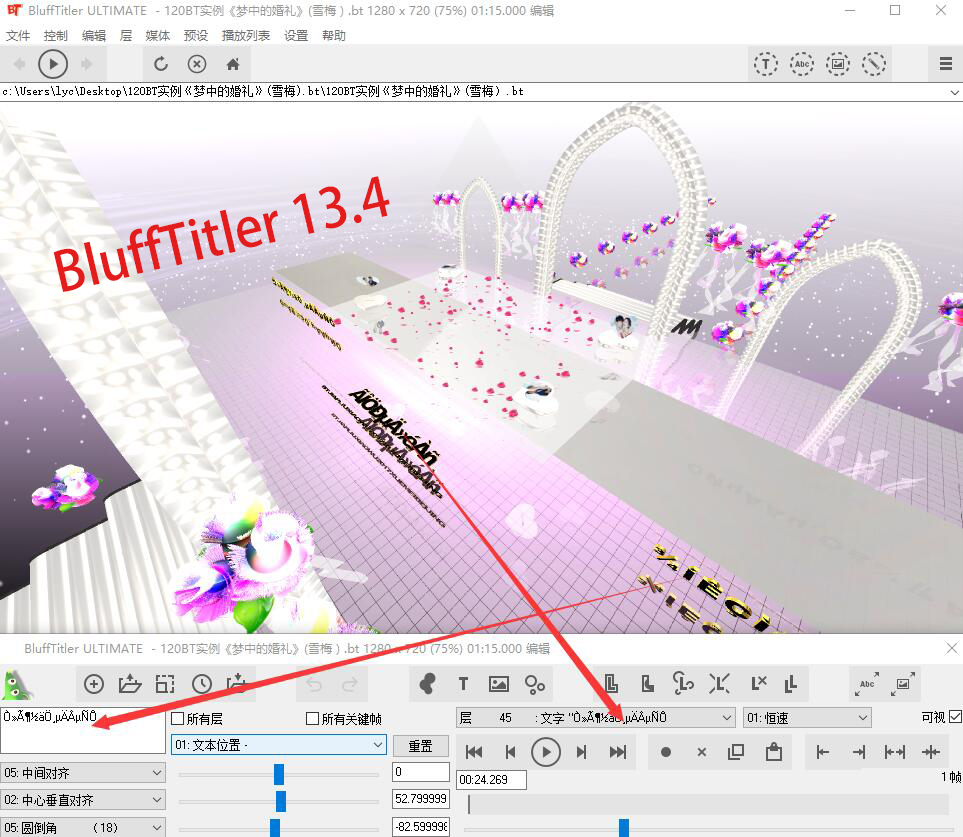Click the dashed circle Abc icon
Image resolution: width=963 pixels, height=837 pixels.
(801, 64)
